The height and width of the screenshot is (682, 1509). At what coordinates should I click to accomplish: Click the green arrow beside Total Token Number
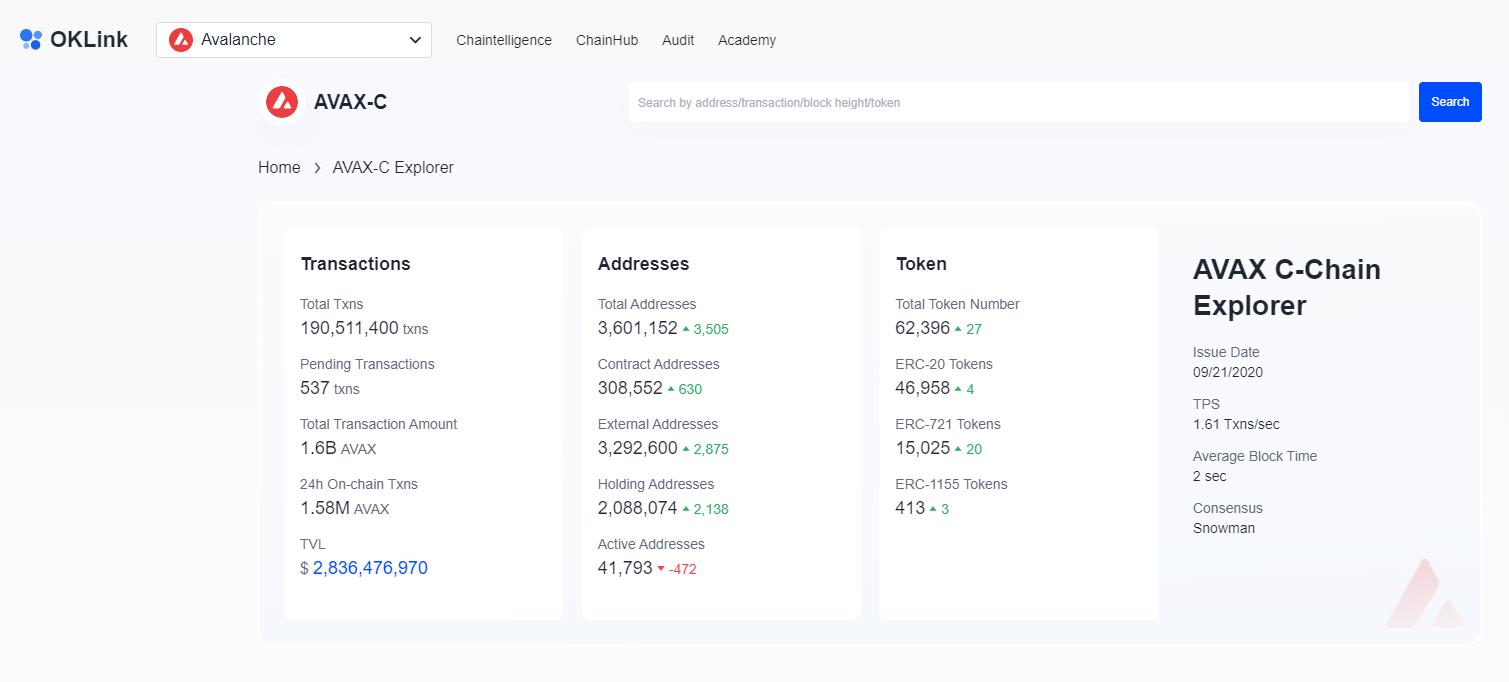[958, 329]
